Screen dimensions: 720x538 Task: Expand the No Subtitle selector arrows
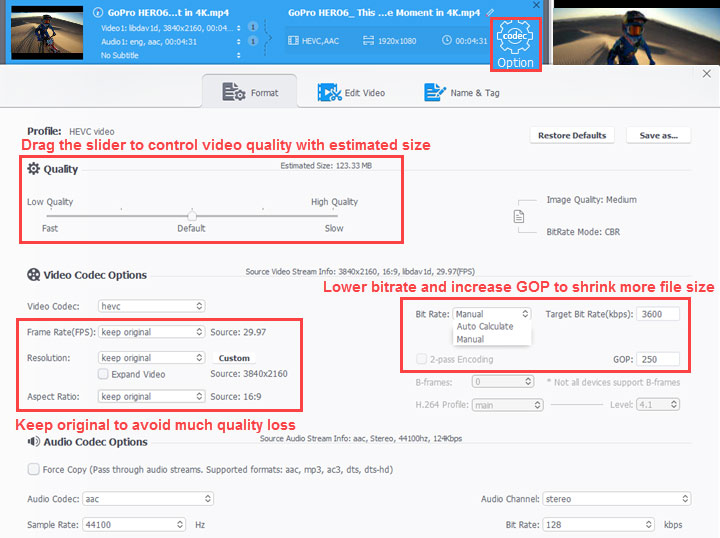click(238, 56)
